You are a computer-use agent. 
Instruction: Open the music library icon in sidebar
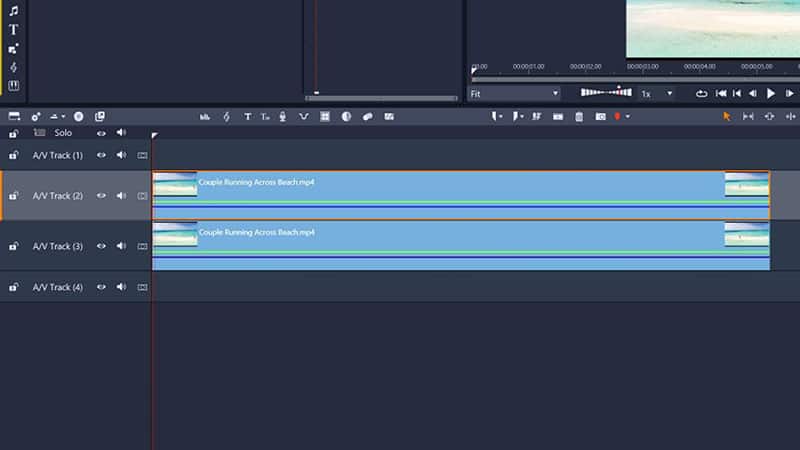pos(14,11)
